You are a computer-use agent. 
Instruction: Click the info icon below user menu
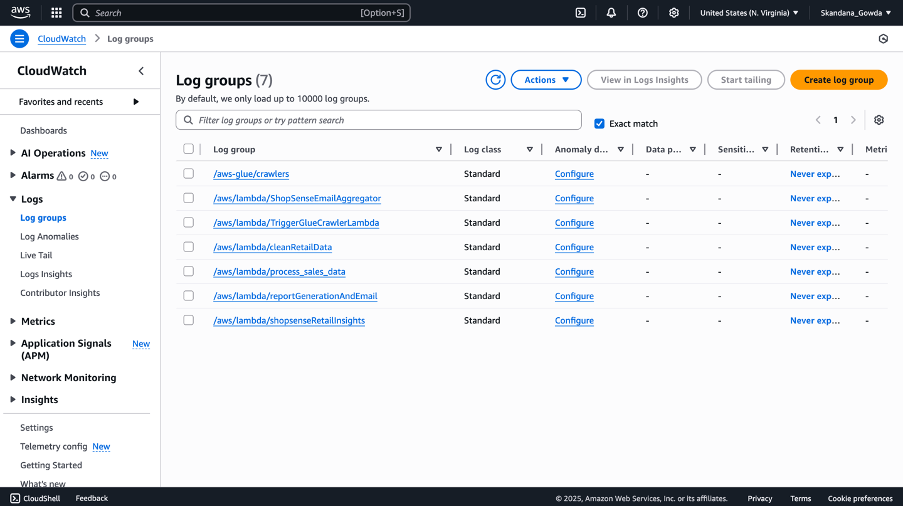click(883, 39)
